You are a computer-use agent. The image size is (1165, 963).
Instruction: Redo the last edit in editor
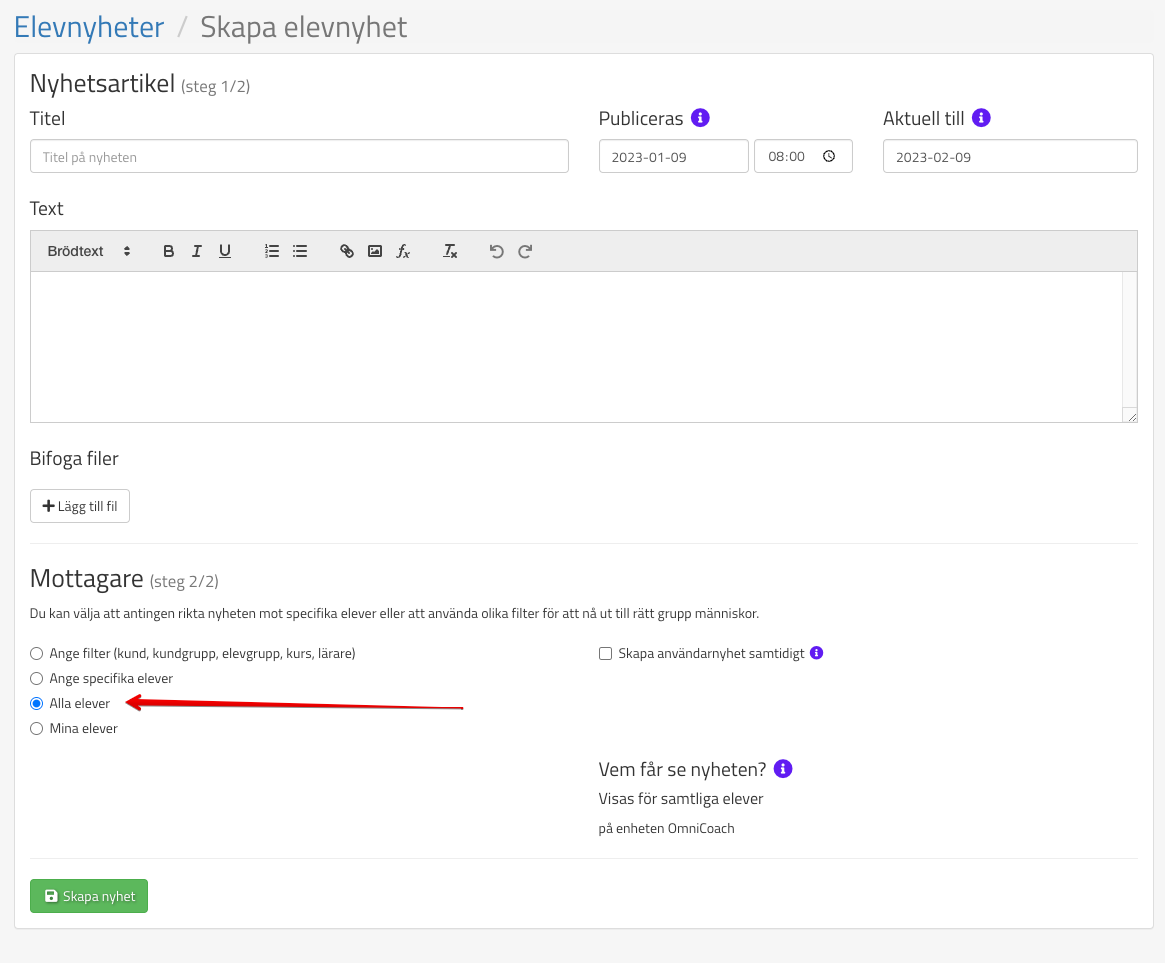525,251
